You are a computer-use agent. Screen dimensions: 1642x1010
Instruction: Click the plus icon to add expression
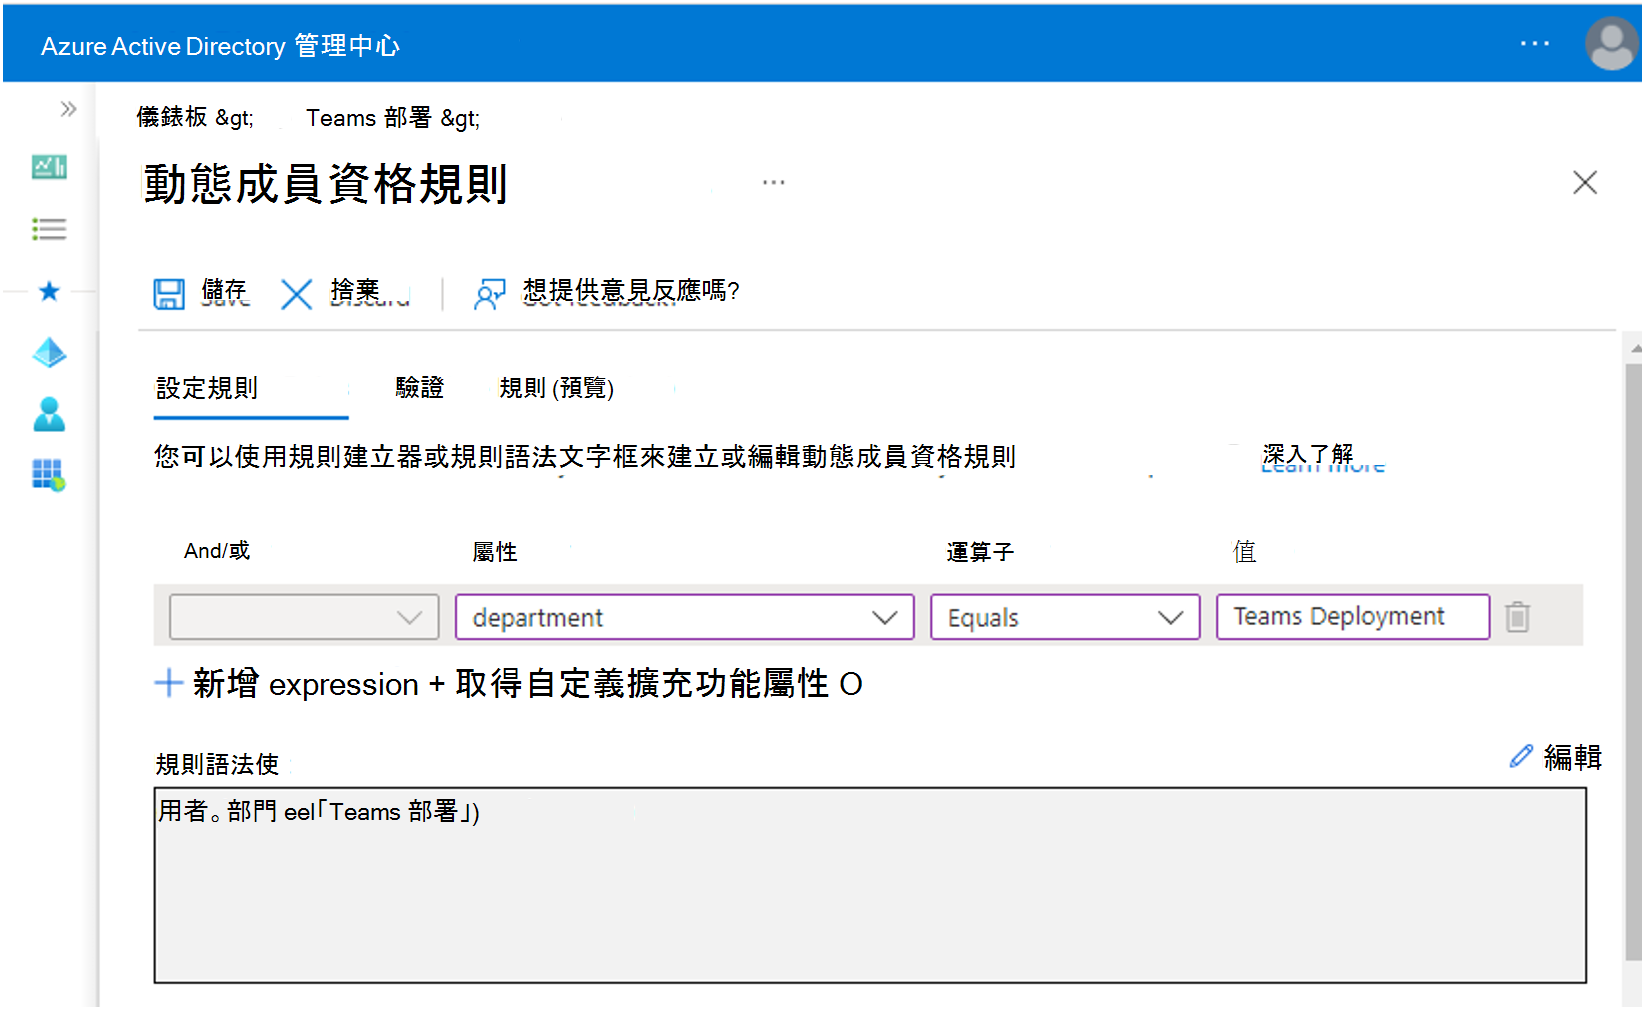(168, 684)
